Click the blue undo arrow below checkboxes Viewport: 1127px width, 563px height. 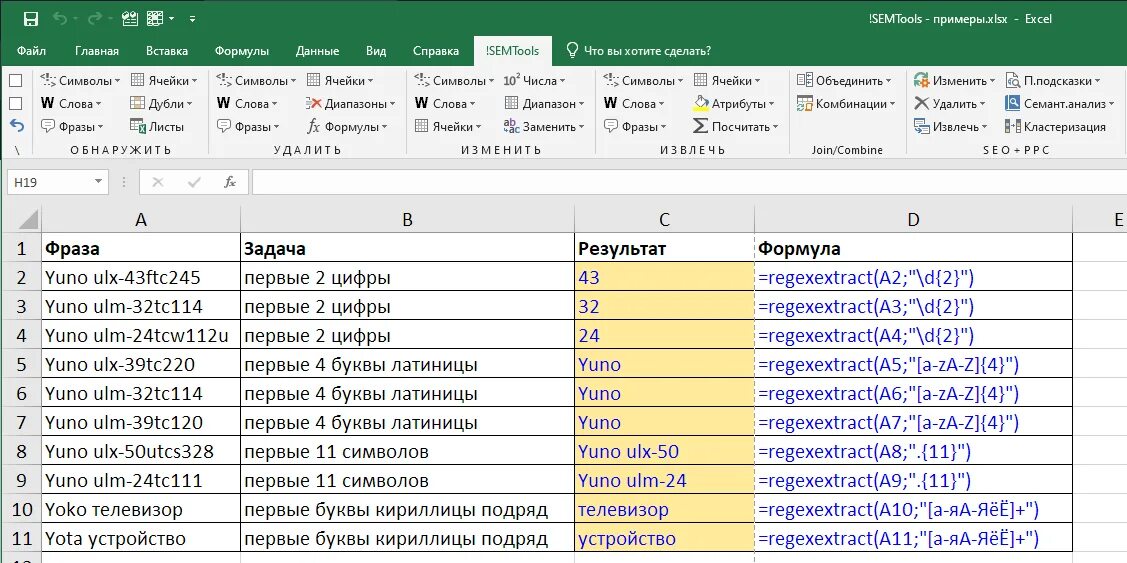17,126
